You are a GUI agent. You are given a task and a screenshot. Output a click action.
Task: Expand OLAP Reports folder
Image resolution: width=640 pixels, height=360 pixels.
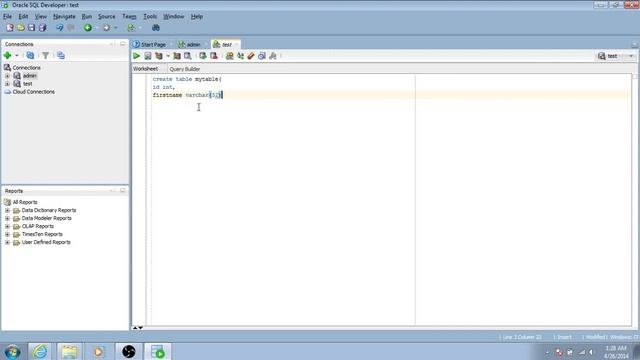pos(7,226)
